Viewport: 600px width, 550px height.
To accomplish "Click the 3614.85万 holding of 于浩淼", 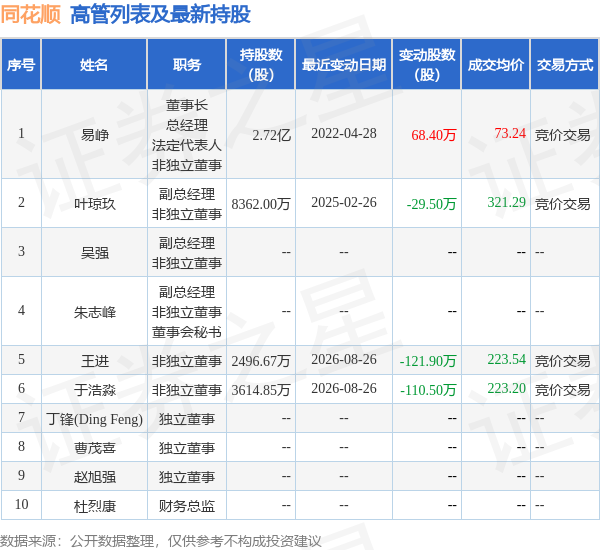I will click(261, 390).
